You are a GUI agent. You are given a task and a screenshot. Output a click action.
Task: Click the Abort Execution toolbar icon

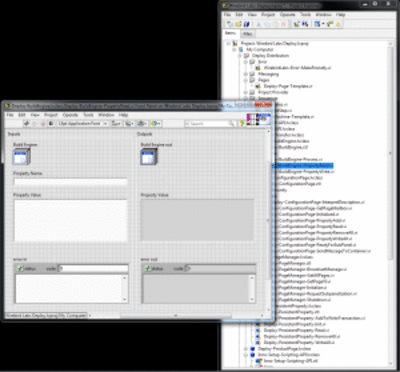click(43, 124)
